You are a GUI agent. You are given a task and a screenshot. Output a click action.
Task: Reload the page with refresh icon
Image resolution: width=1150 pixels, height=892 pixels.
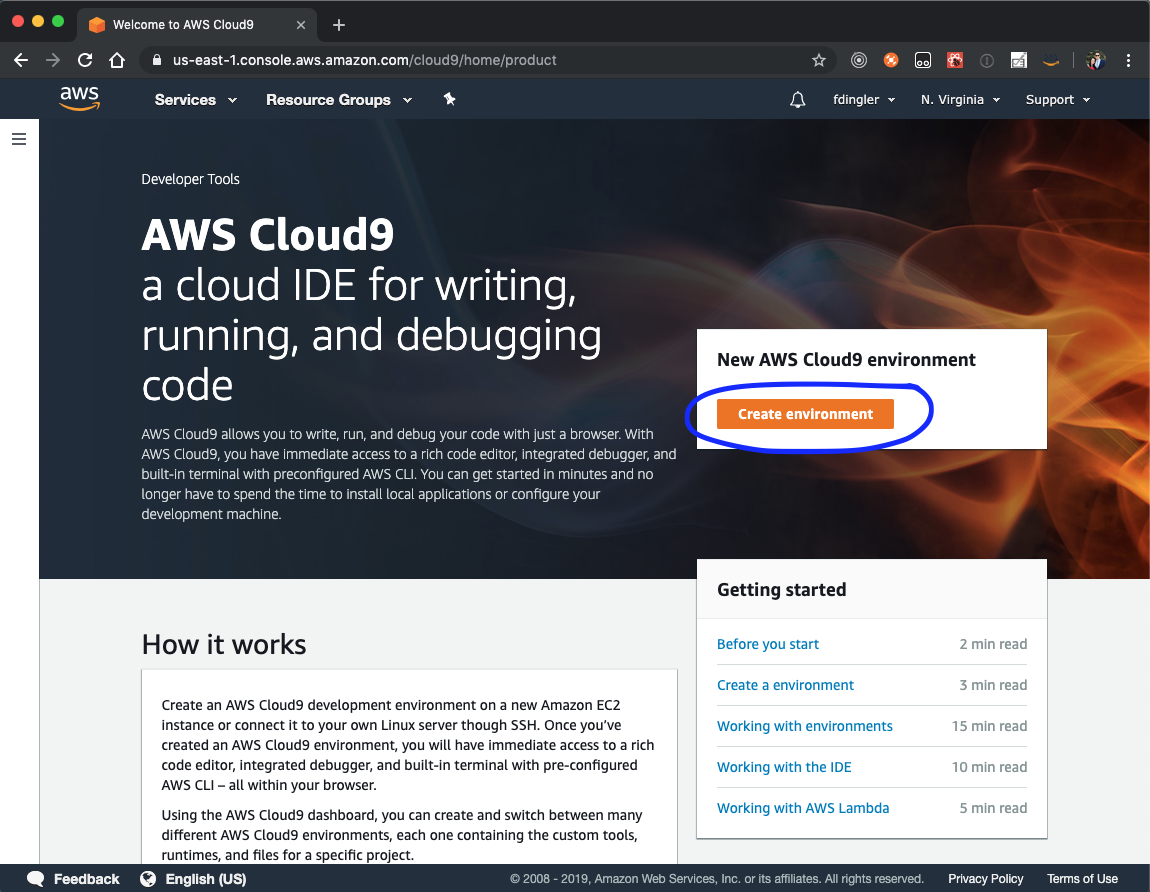tap(85, 60)
